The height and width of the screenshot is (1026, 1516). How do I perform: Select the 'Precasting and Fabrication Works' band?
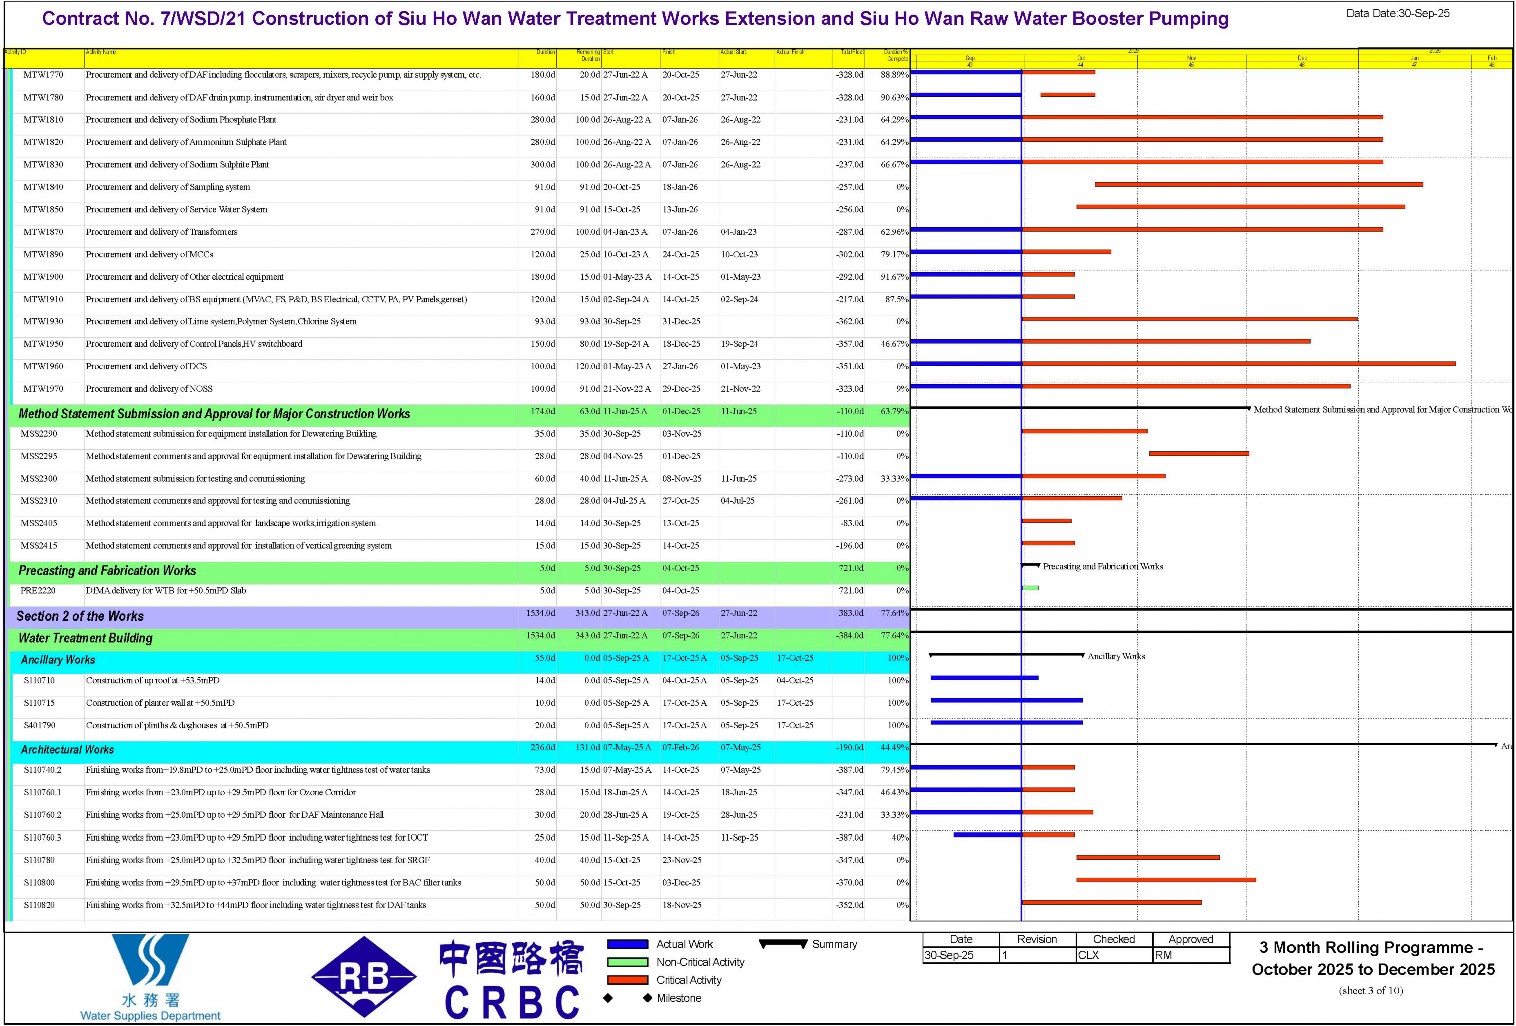[x=460, y=571]
